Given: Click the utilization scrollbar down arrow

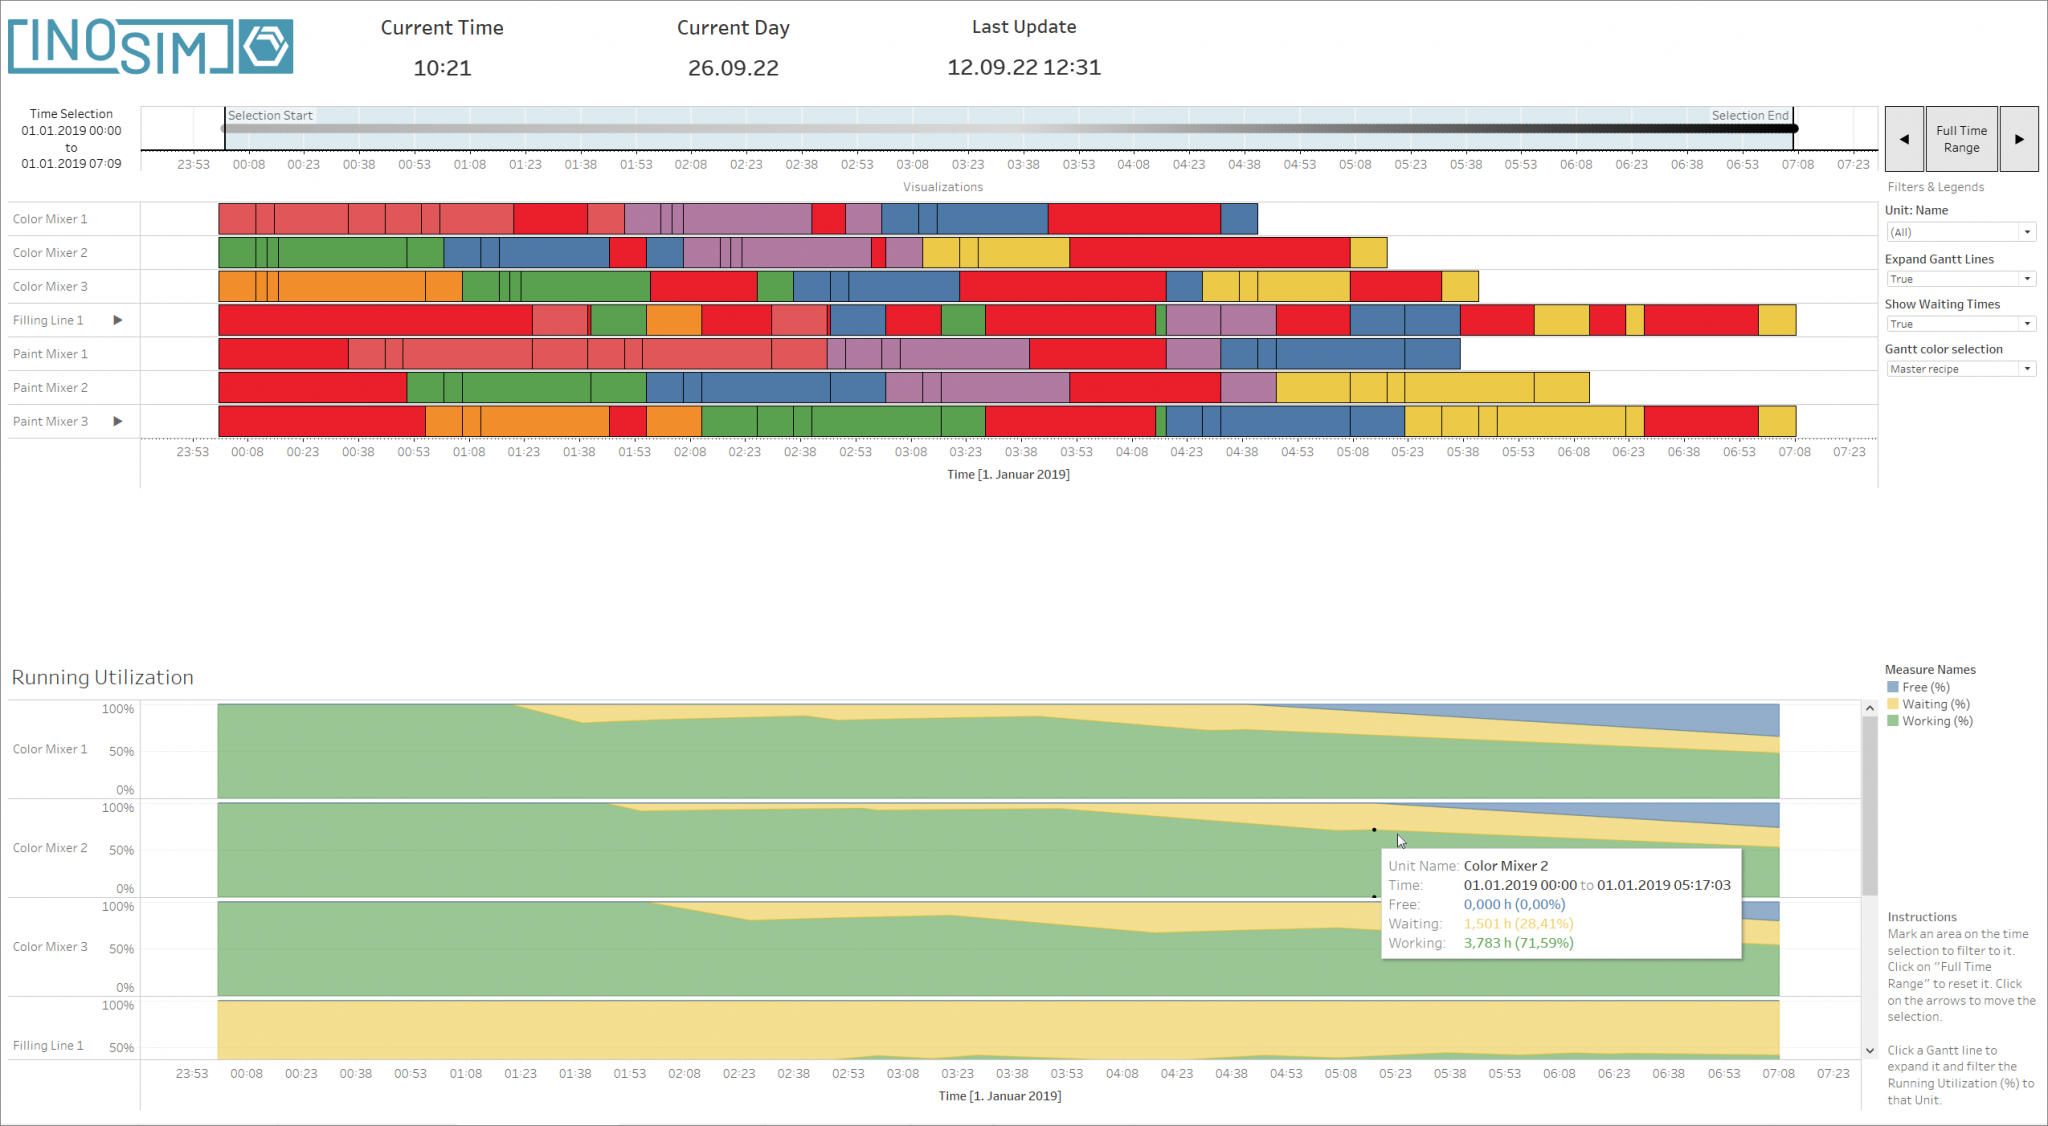Looking at the screenshot, I should pos(1869,1050).
